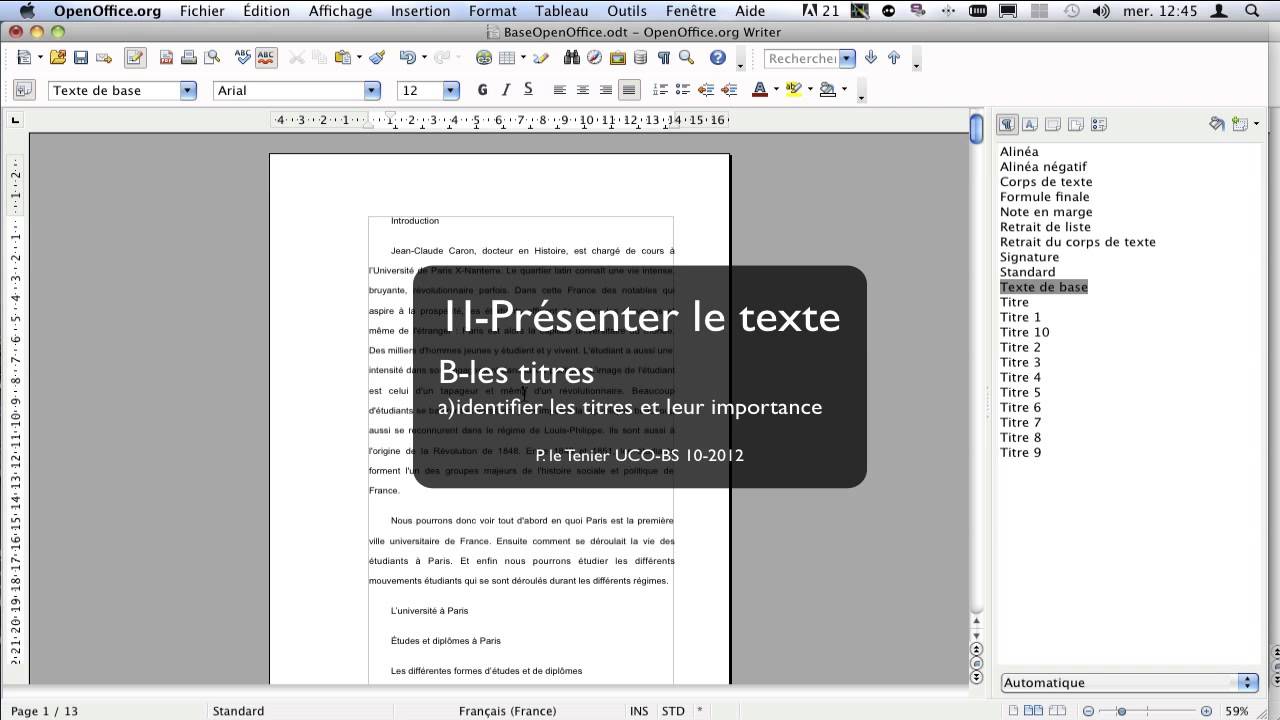Click the macOS Spotlight magnifier icon
This screenshot has height=720, width=1280.
pos(1250,11)
